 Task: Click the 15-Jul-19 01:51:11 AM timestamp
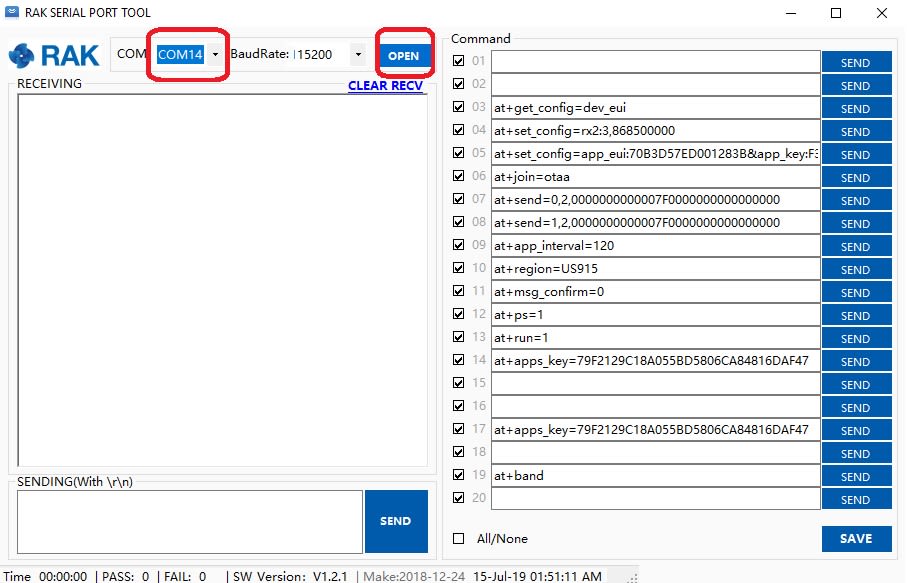tap(537, 577)
